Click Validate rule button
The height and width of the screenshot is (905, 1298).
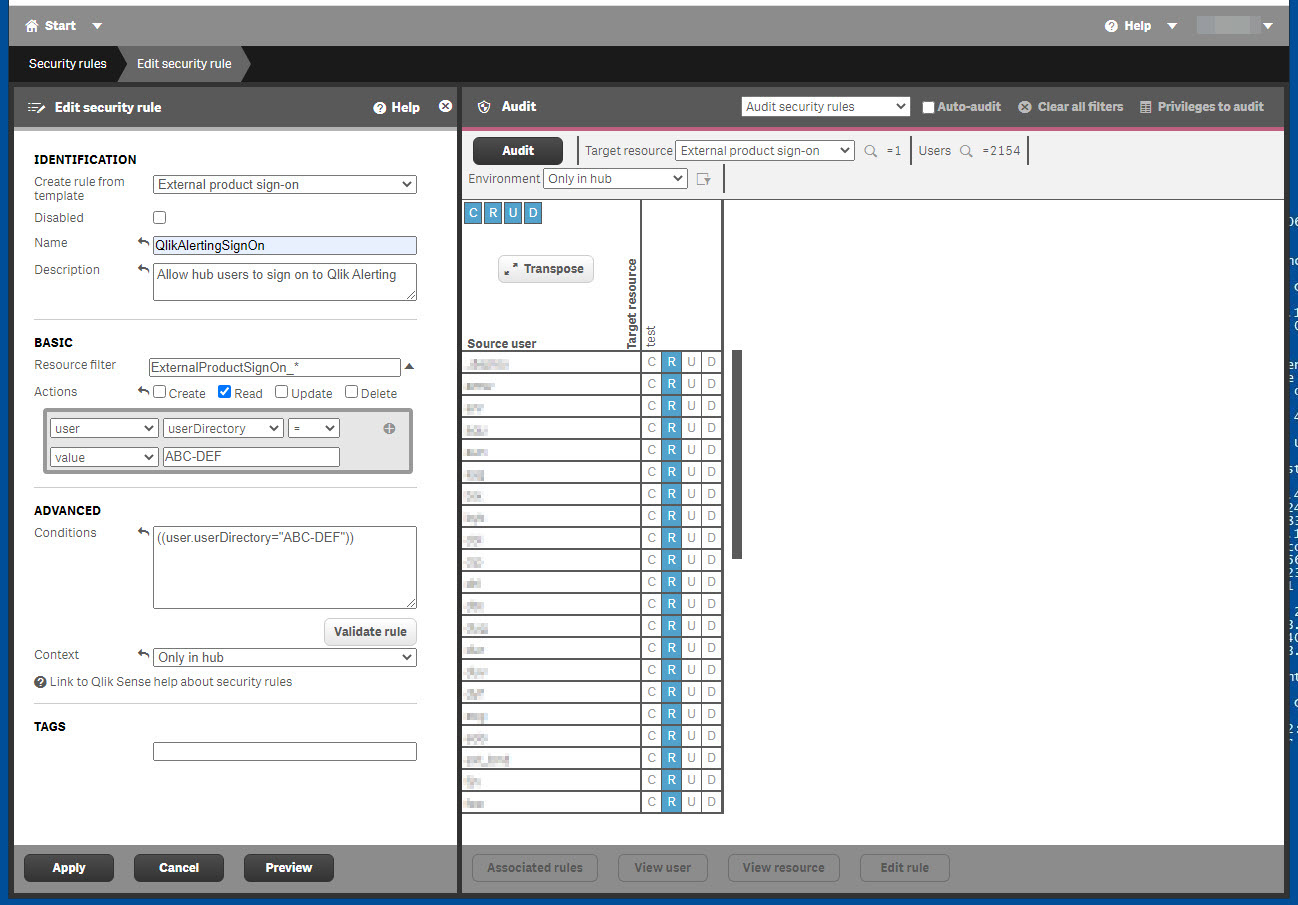point(370,631)
